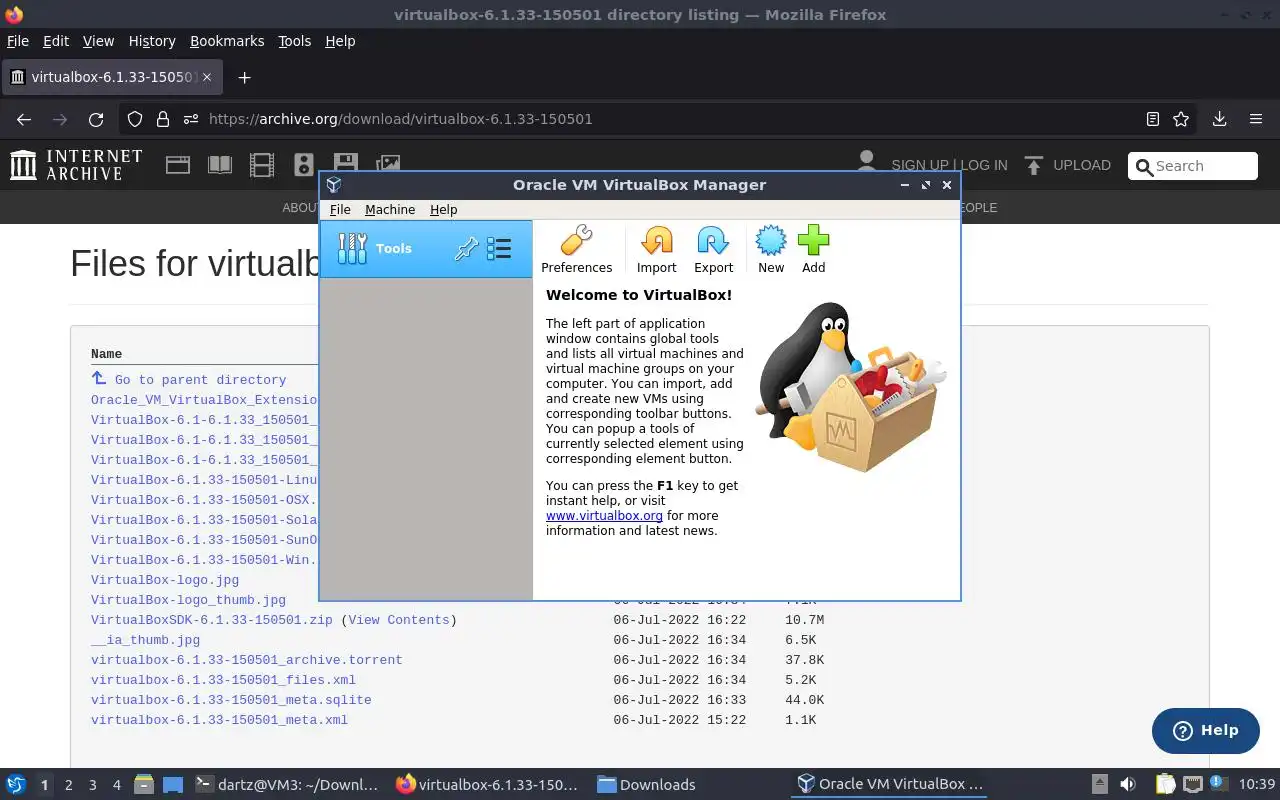
Task: Open Firefox History menu
Action: pos(152,41)
